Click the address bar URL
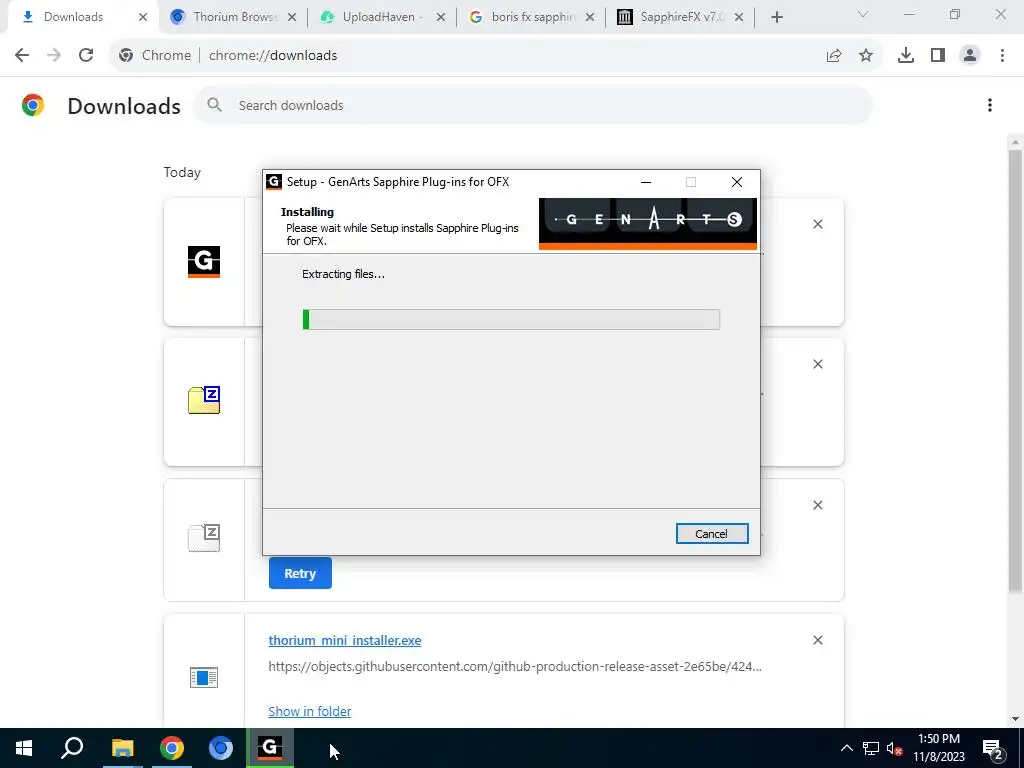 coord(273,56)
